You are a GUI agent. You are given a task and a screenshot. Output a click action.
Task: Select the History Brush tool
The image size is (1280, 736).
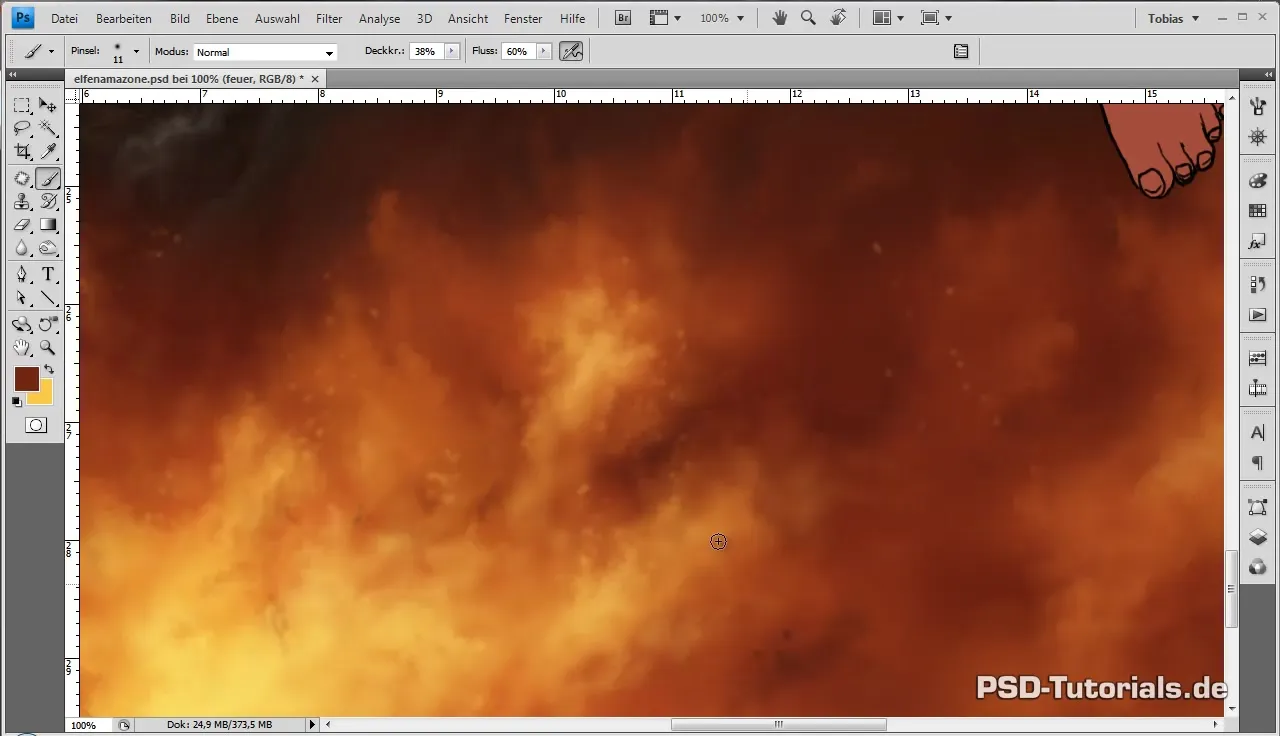47,202
